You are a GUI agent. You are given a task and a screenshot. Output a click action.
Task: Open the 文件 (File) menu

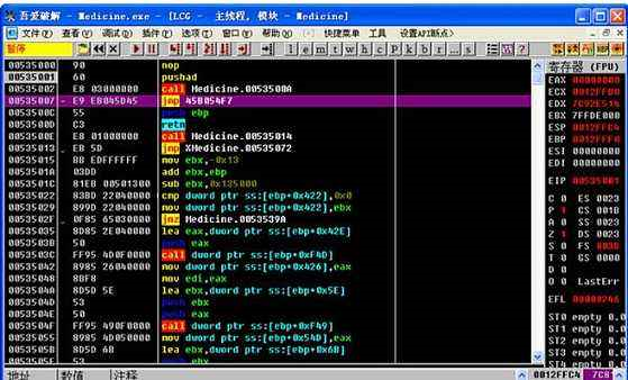36,33
